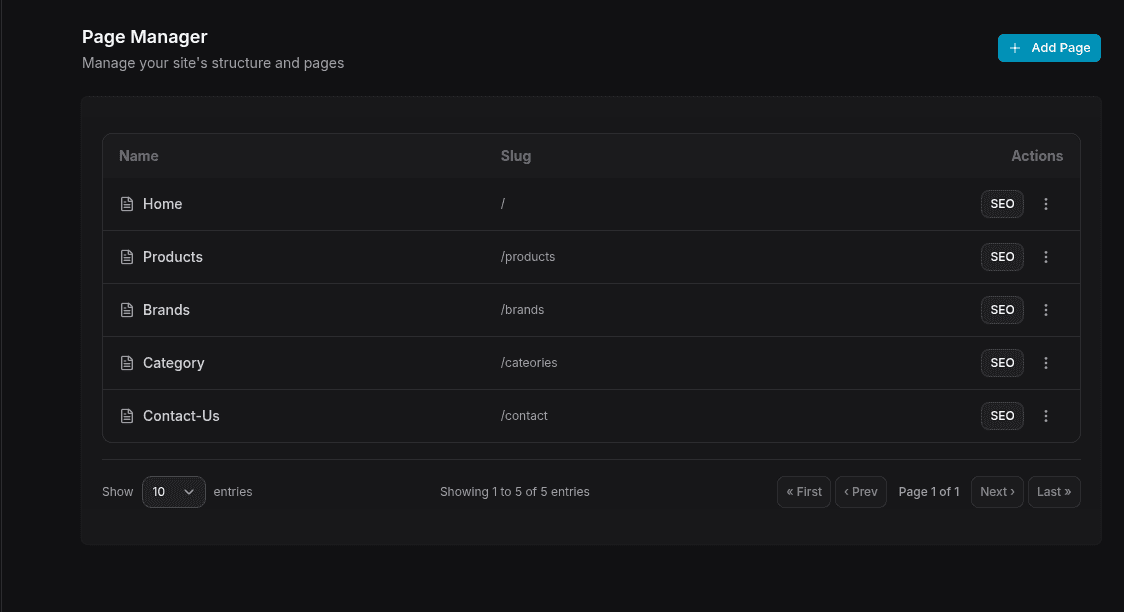Image resolution: width=1124 pixels, height=612 pixels.
Task: Click the /products slug
Action: (x=528, y=257)
